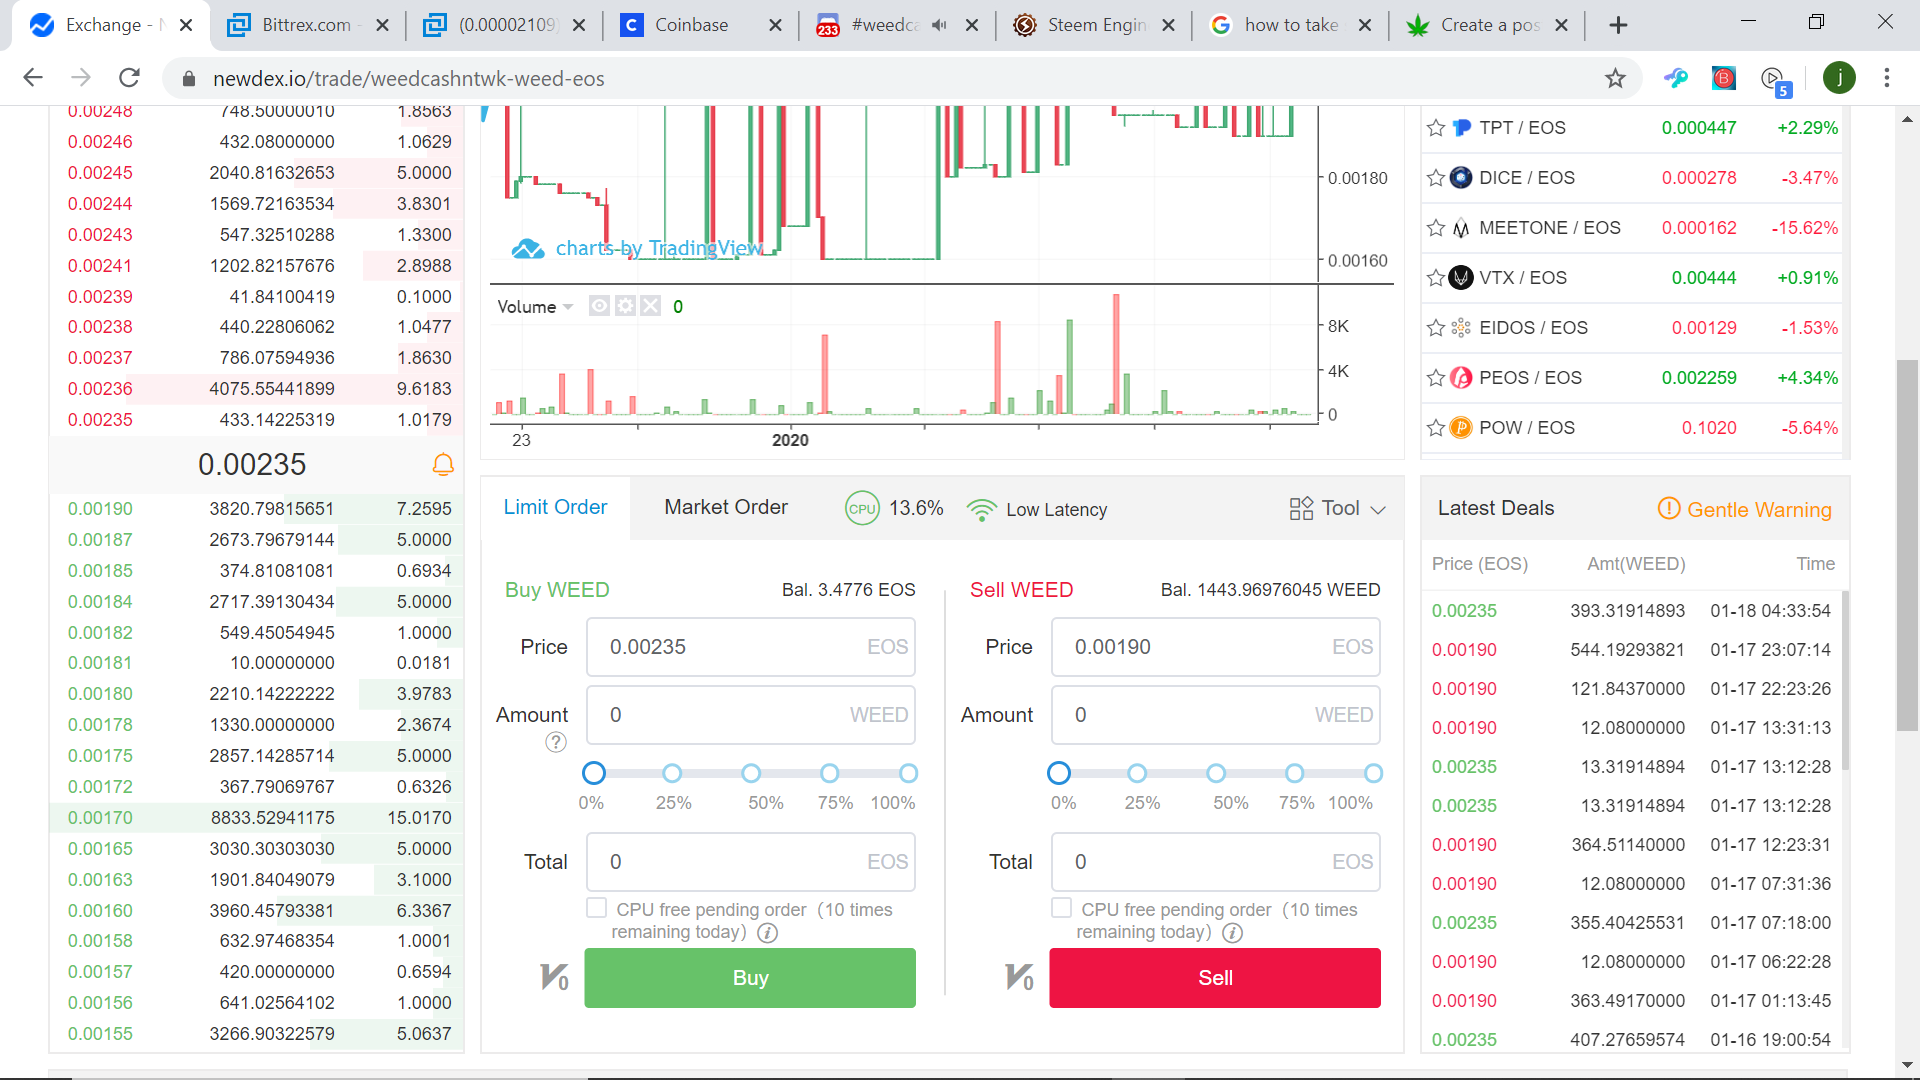Switch to the Steem Engine browser tab
This screenshot has width=1920, height=1080.
[x=1096, y=25]
